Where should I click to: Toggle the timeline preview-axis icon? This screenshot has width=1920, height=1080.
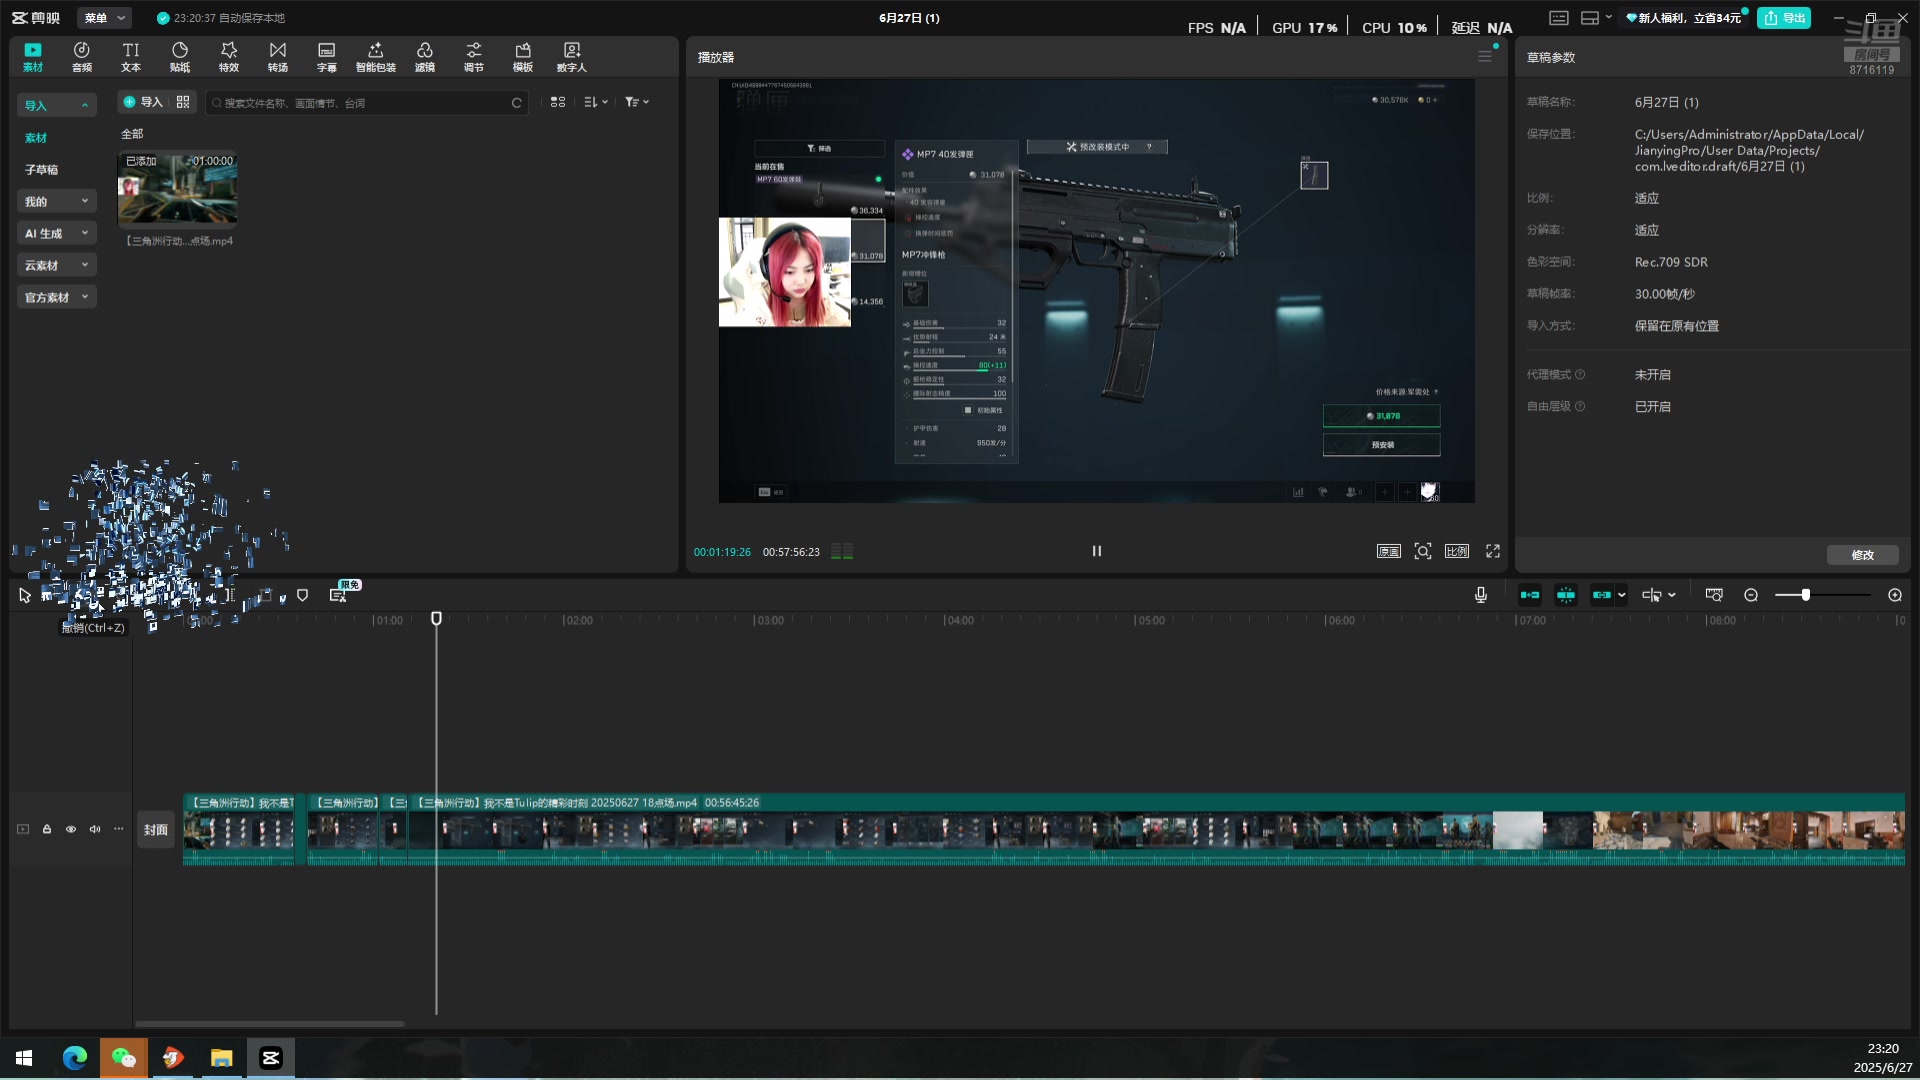click(1714, 595)
